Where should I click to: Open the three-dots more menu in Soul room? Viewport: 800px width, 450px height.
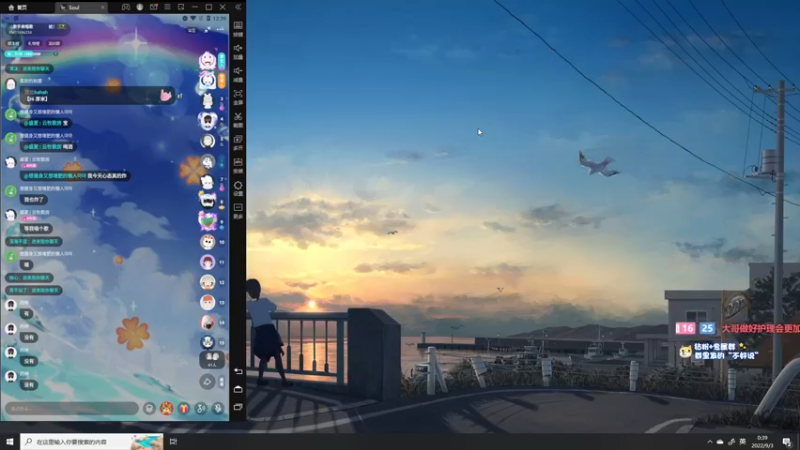pyautogui.click(x=220, y=30)
